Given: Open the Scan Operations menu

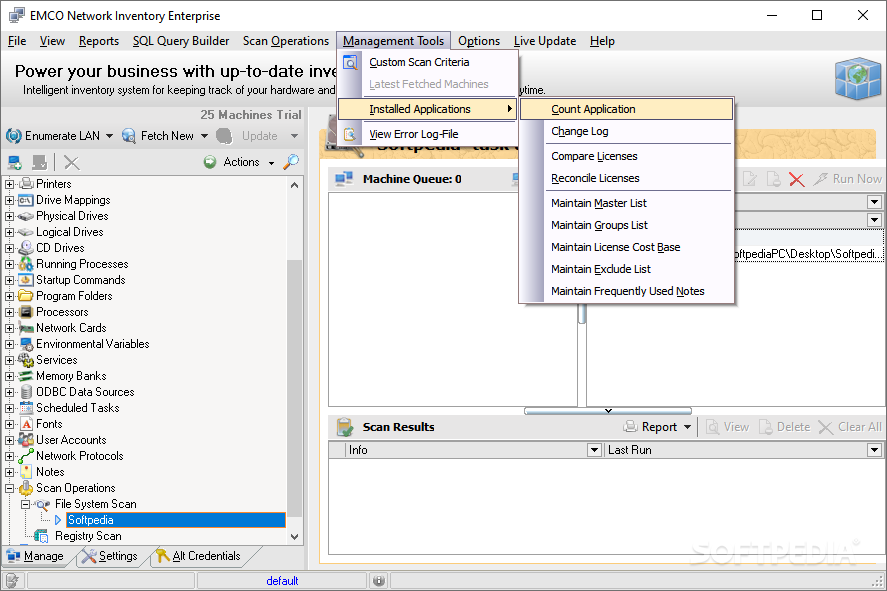Looking at the screenshot, I should (286, 41).
